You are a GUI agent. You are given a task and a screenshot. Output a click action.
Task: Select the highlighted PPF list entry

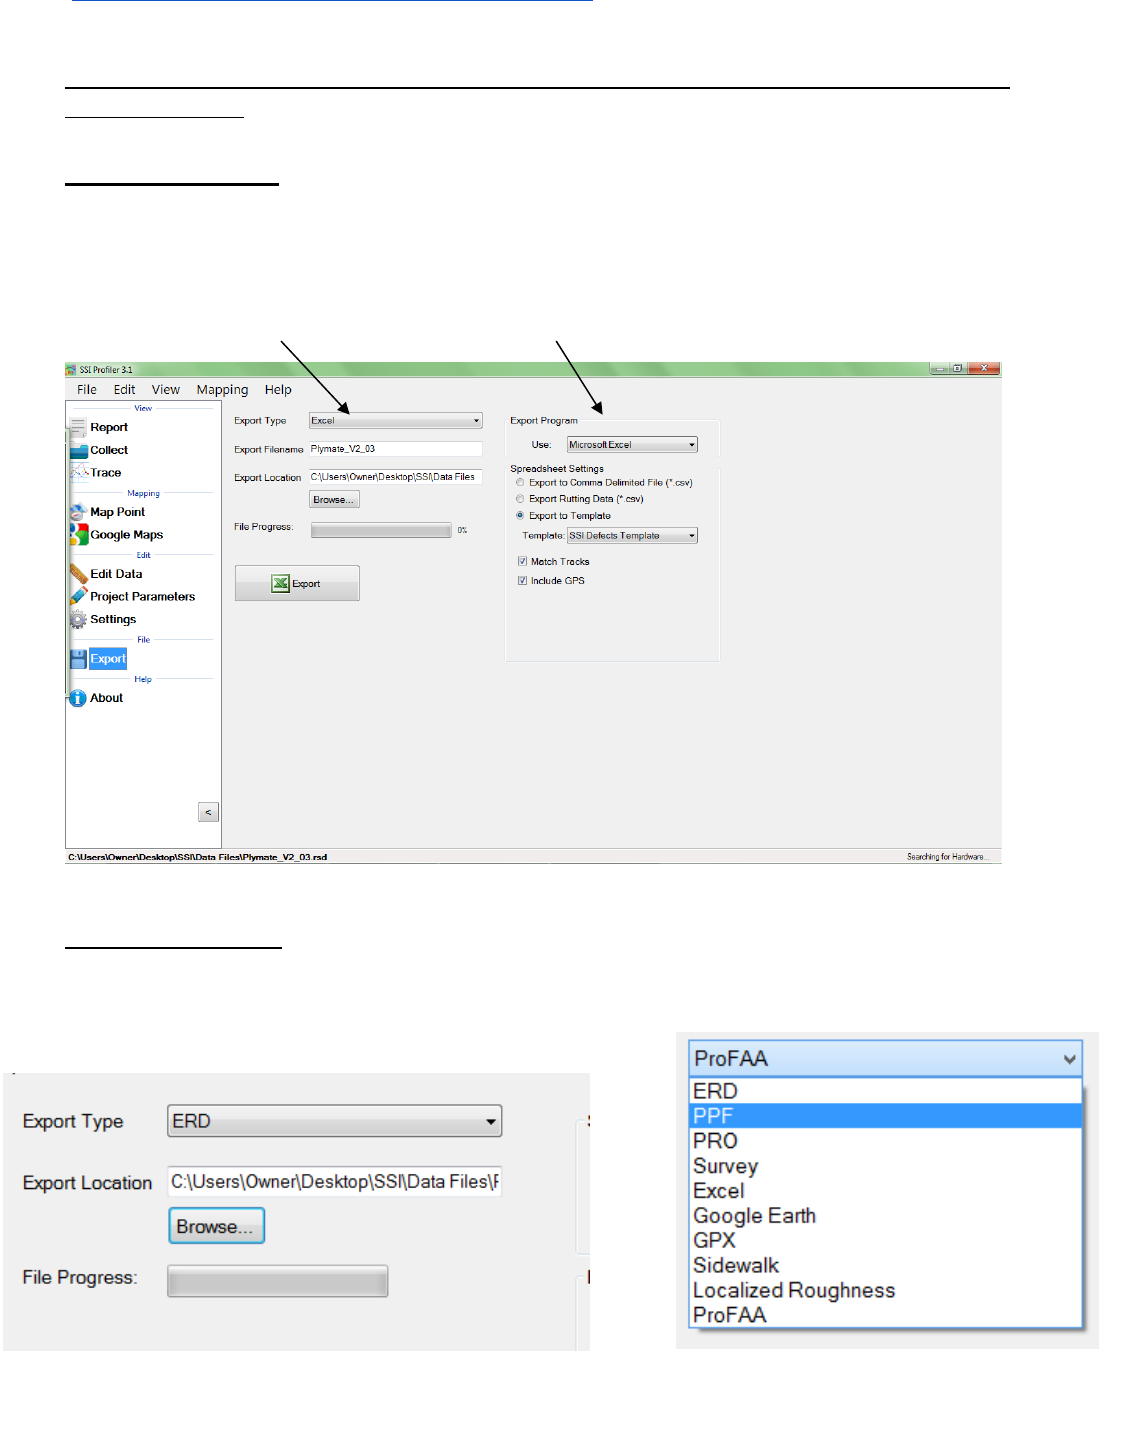886,1116
